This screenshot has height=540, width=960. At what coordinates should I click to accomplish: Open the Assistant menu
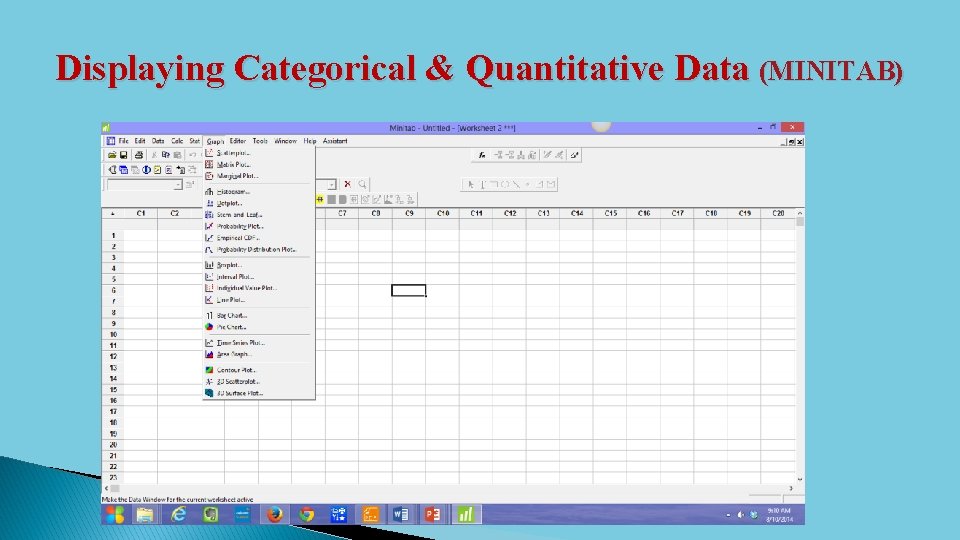click(x=335, y=141)
